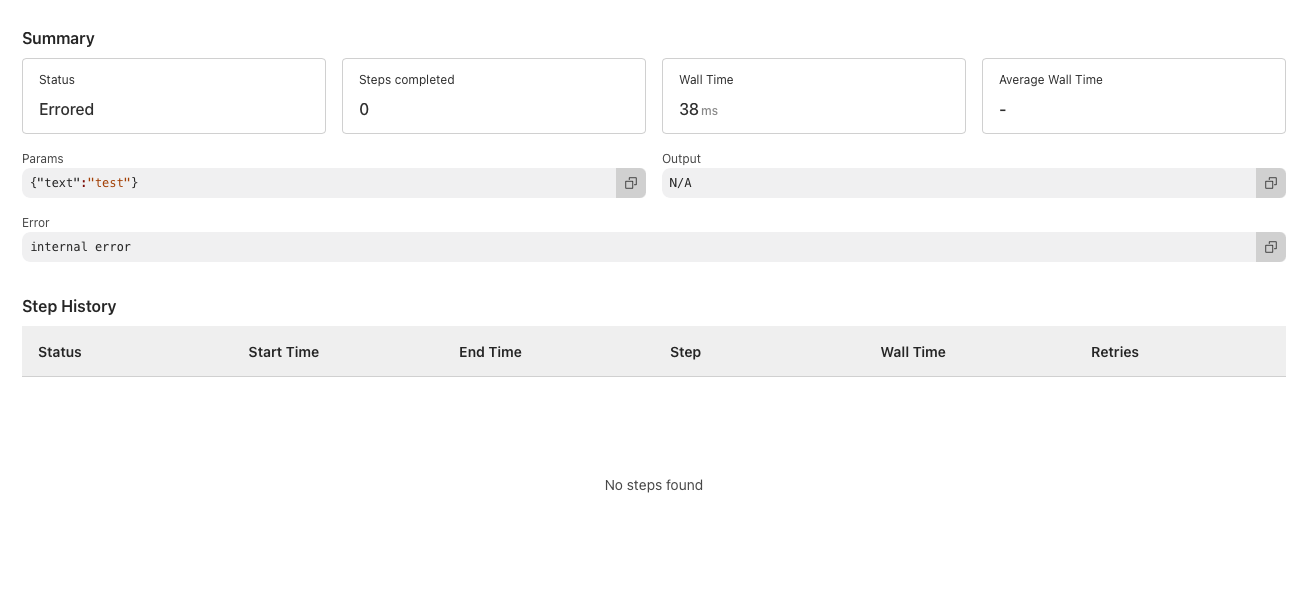Click the 38 ms Wall Time card
Screen dimensions: 1311x608
pyautogui.click(x=814, y=96)
